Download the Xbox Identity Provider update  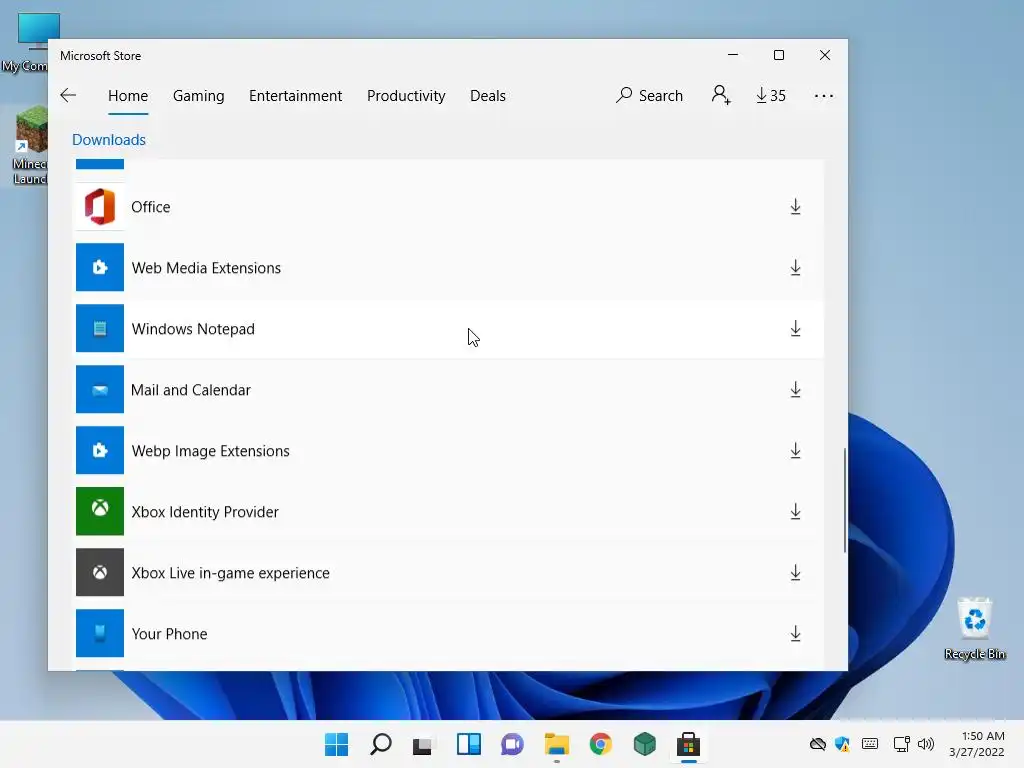[x=795, y=511]
